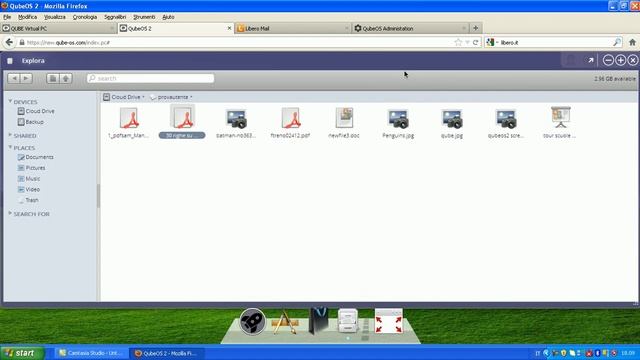640x360 pixels.
Task: Maximize the Explora window with plus circle
Action: (620, 60)
